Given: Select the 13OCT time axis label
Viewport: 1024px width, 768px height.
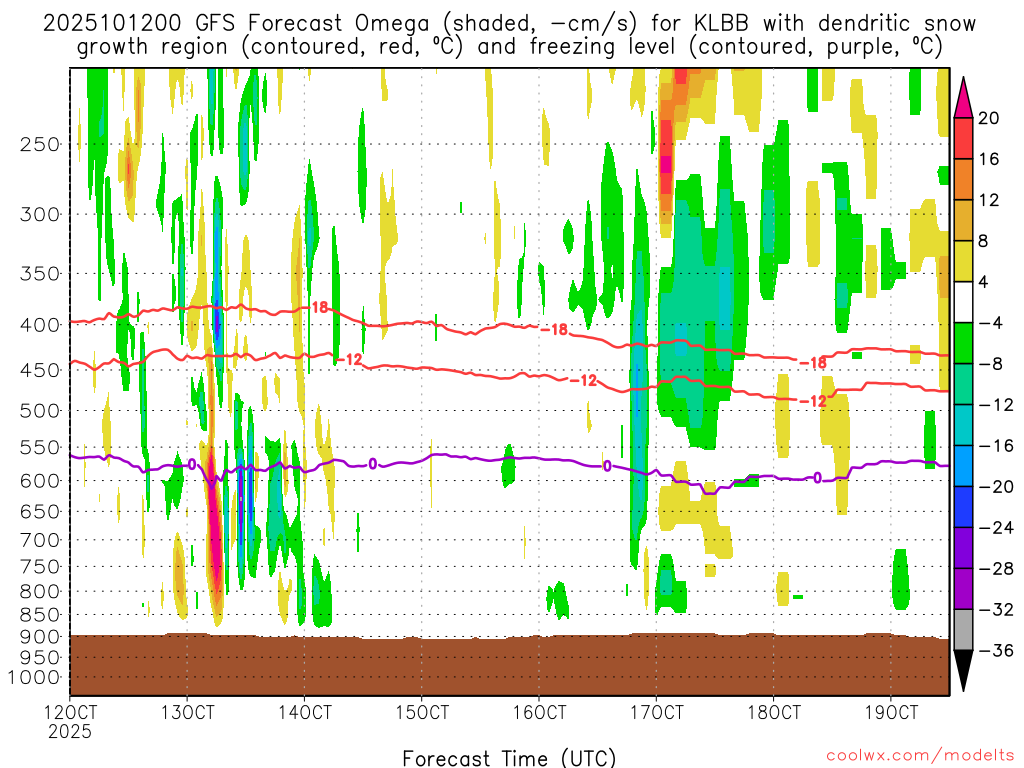Looking at the screenshot, I should pos(187,713).
